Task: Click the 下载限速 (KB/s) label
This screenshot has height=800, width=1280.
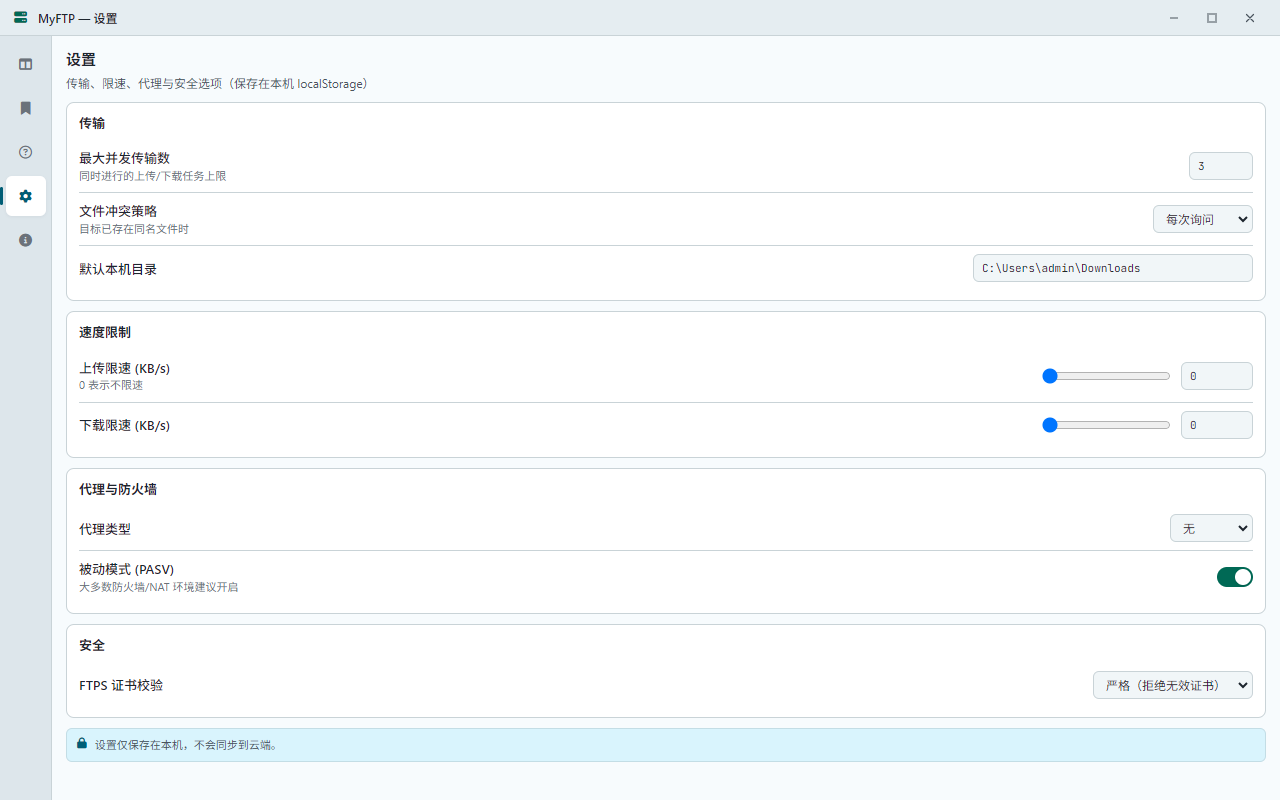Action: click(x=125, y=425)
